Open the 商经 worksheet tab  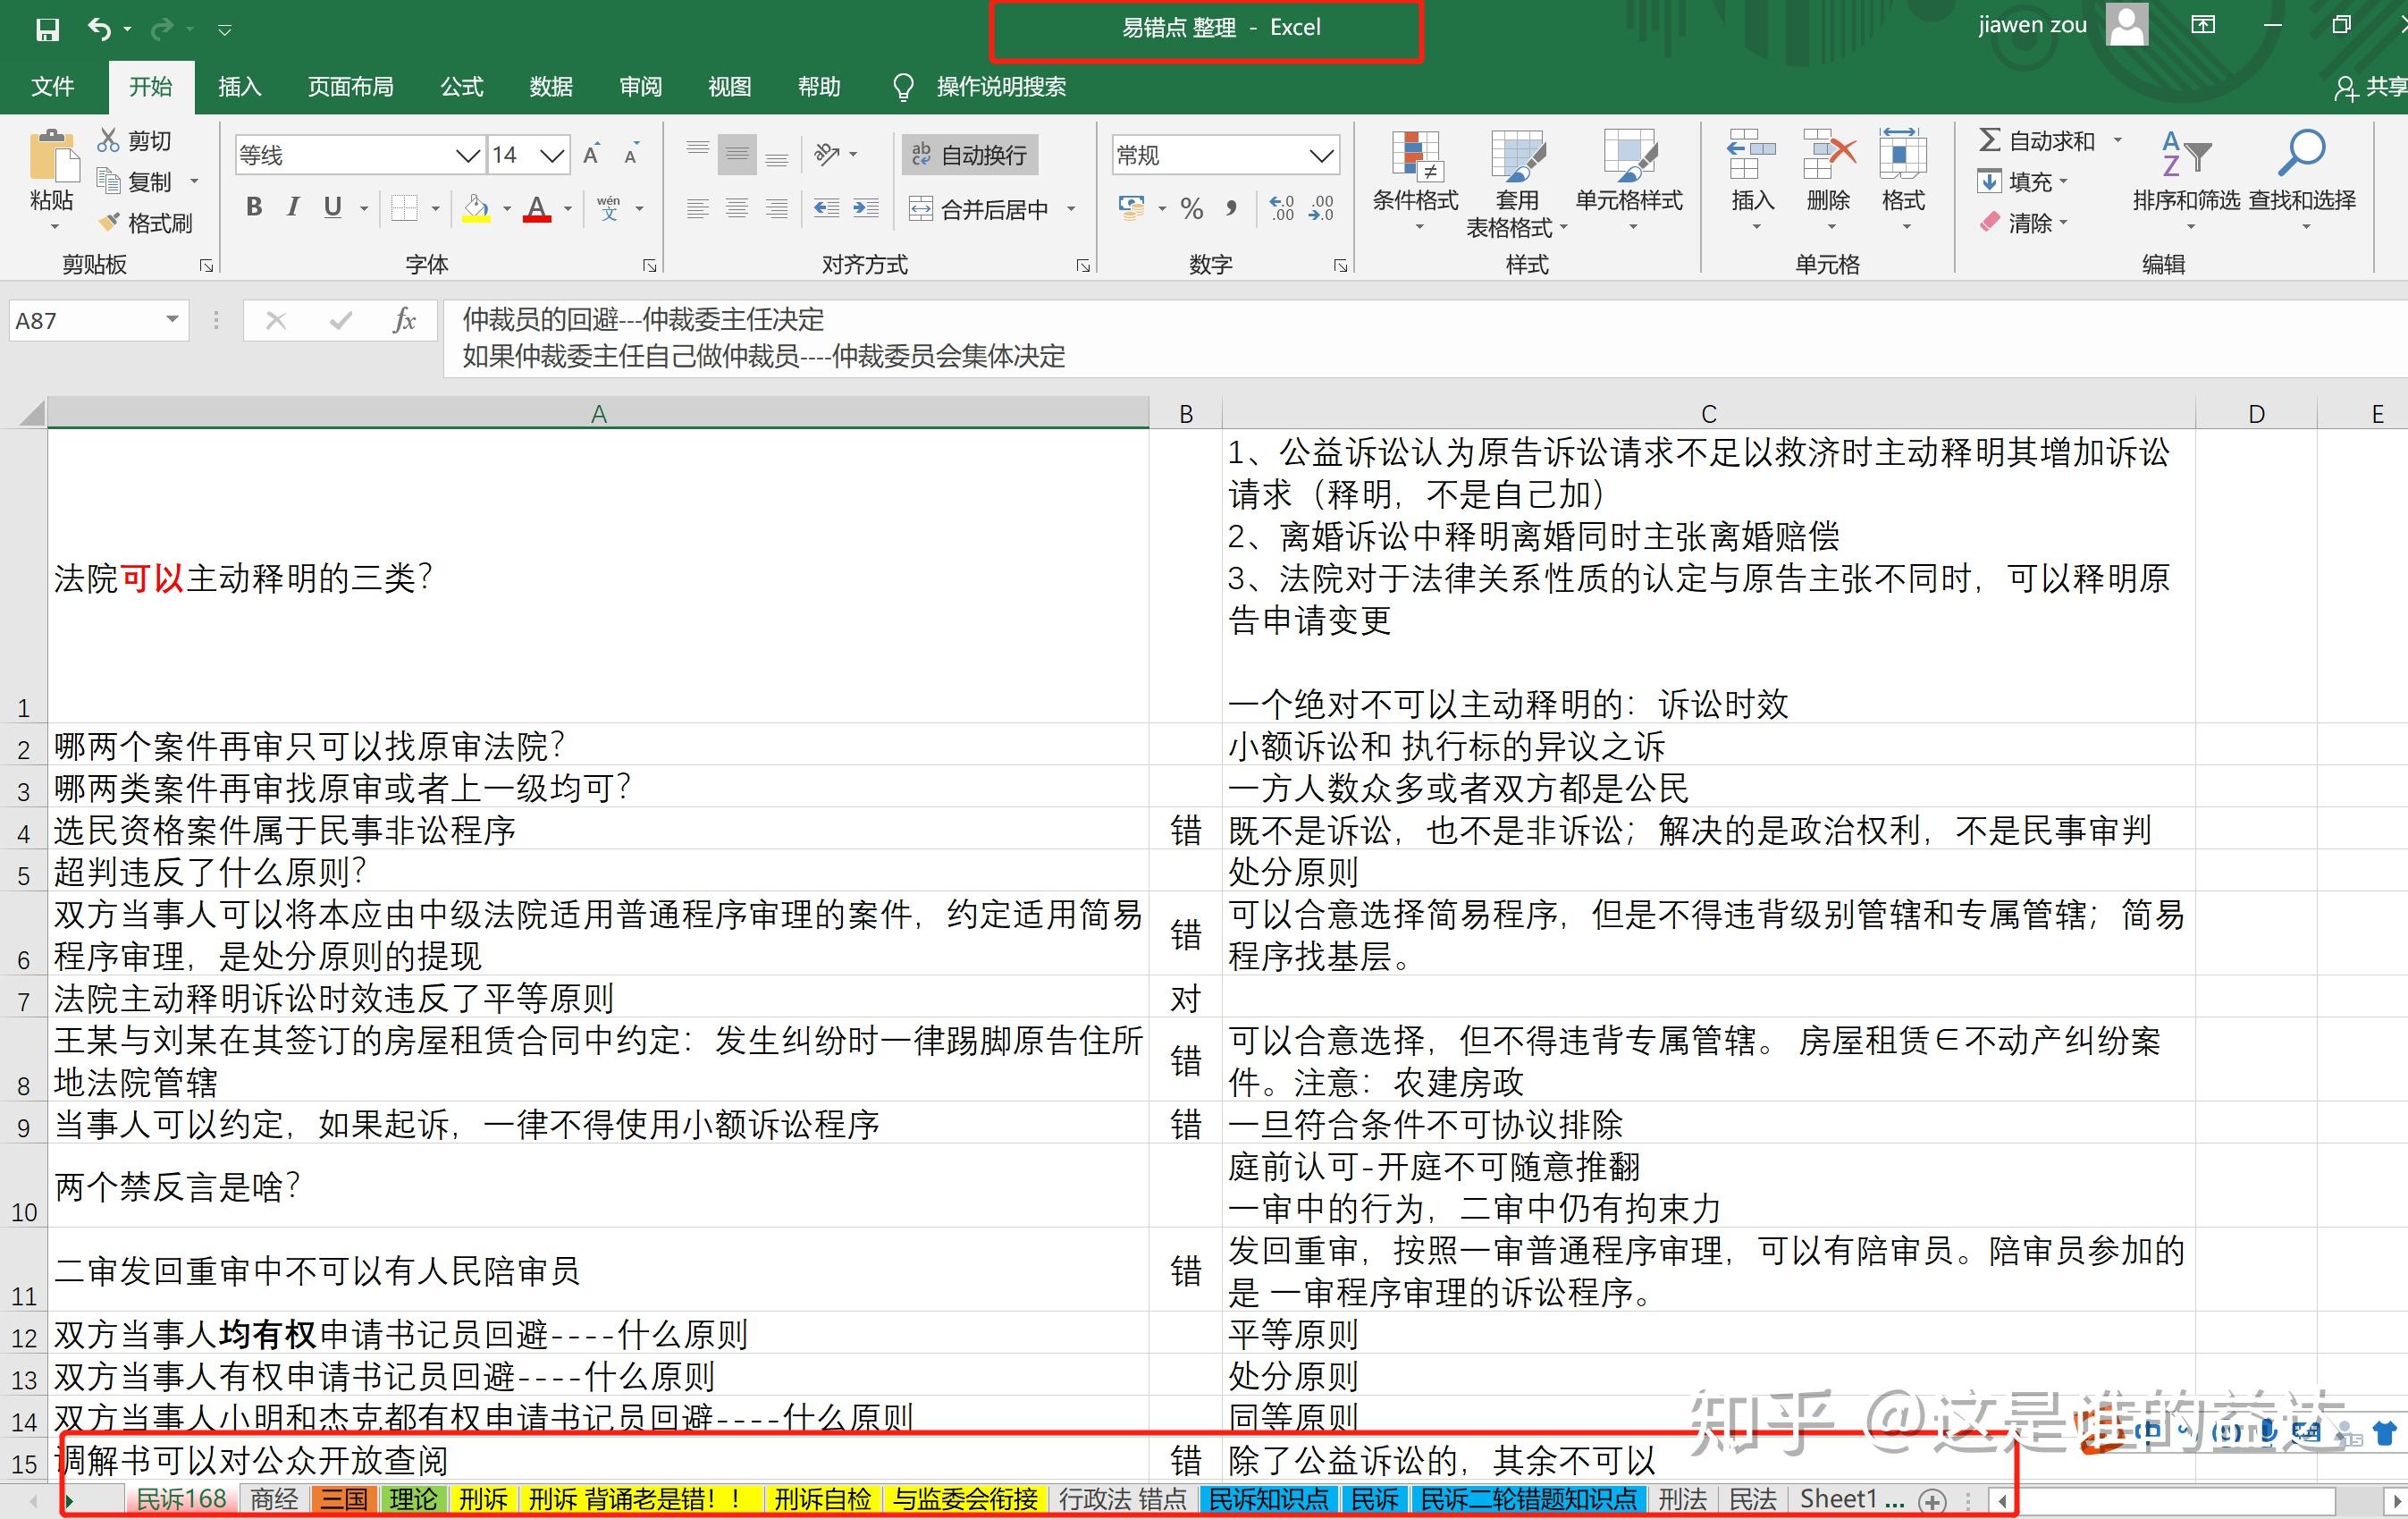tap(274, 1499)
